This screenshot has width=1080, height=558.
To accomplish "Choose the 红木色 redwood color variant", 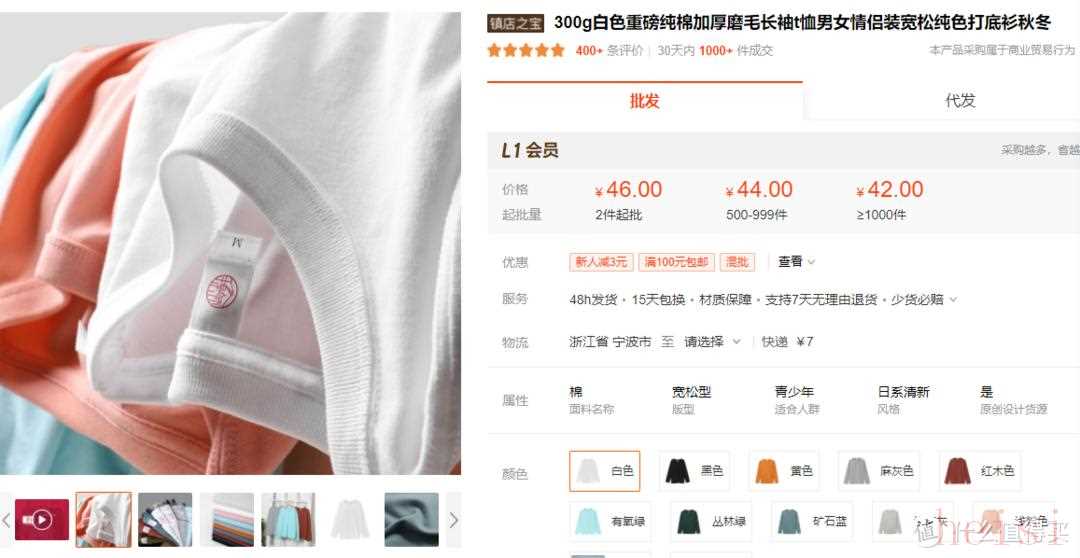I will pyautogui.click(x=980, y=471).
